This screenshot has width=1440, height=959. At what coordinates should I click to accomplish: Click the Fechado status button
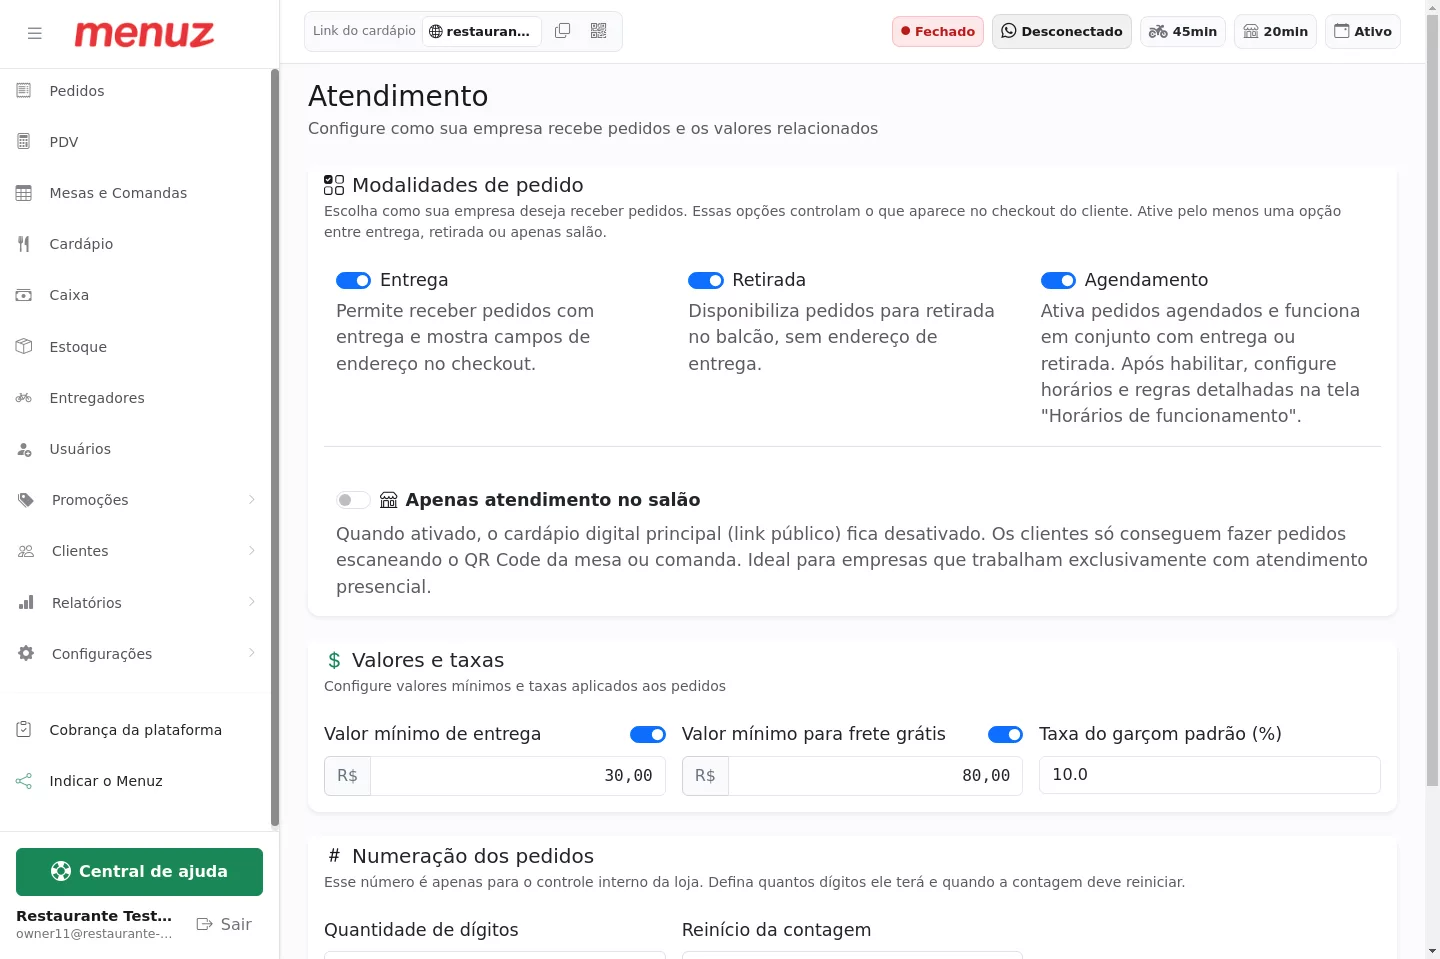click(x=938, y=31)
